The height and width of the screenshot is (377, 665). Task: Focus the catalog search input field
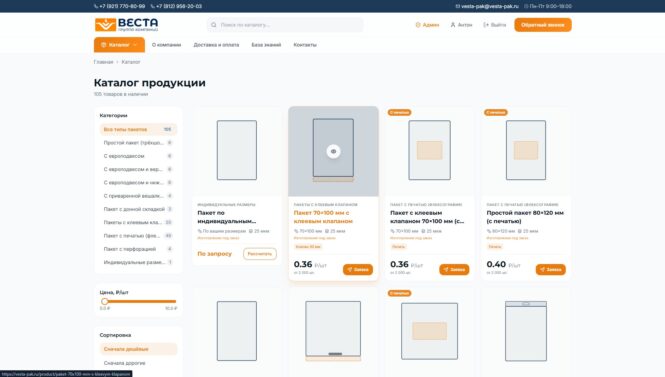click(285, 25)
